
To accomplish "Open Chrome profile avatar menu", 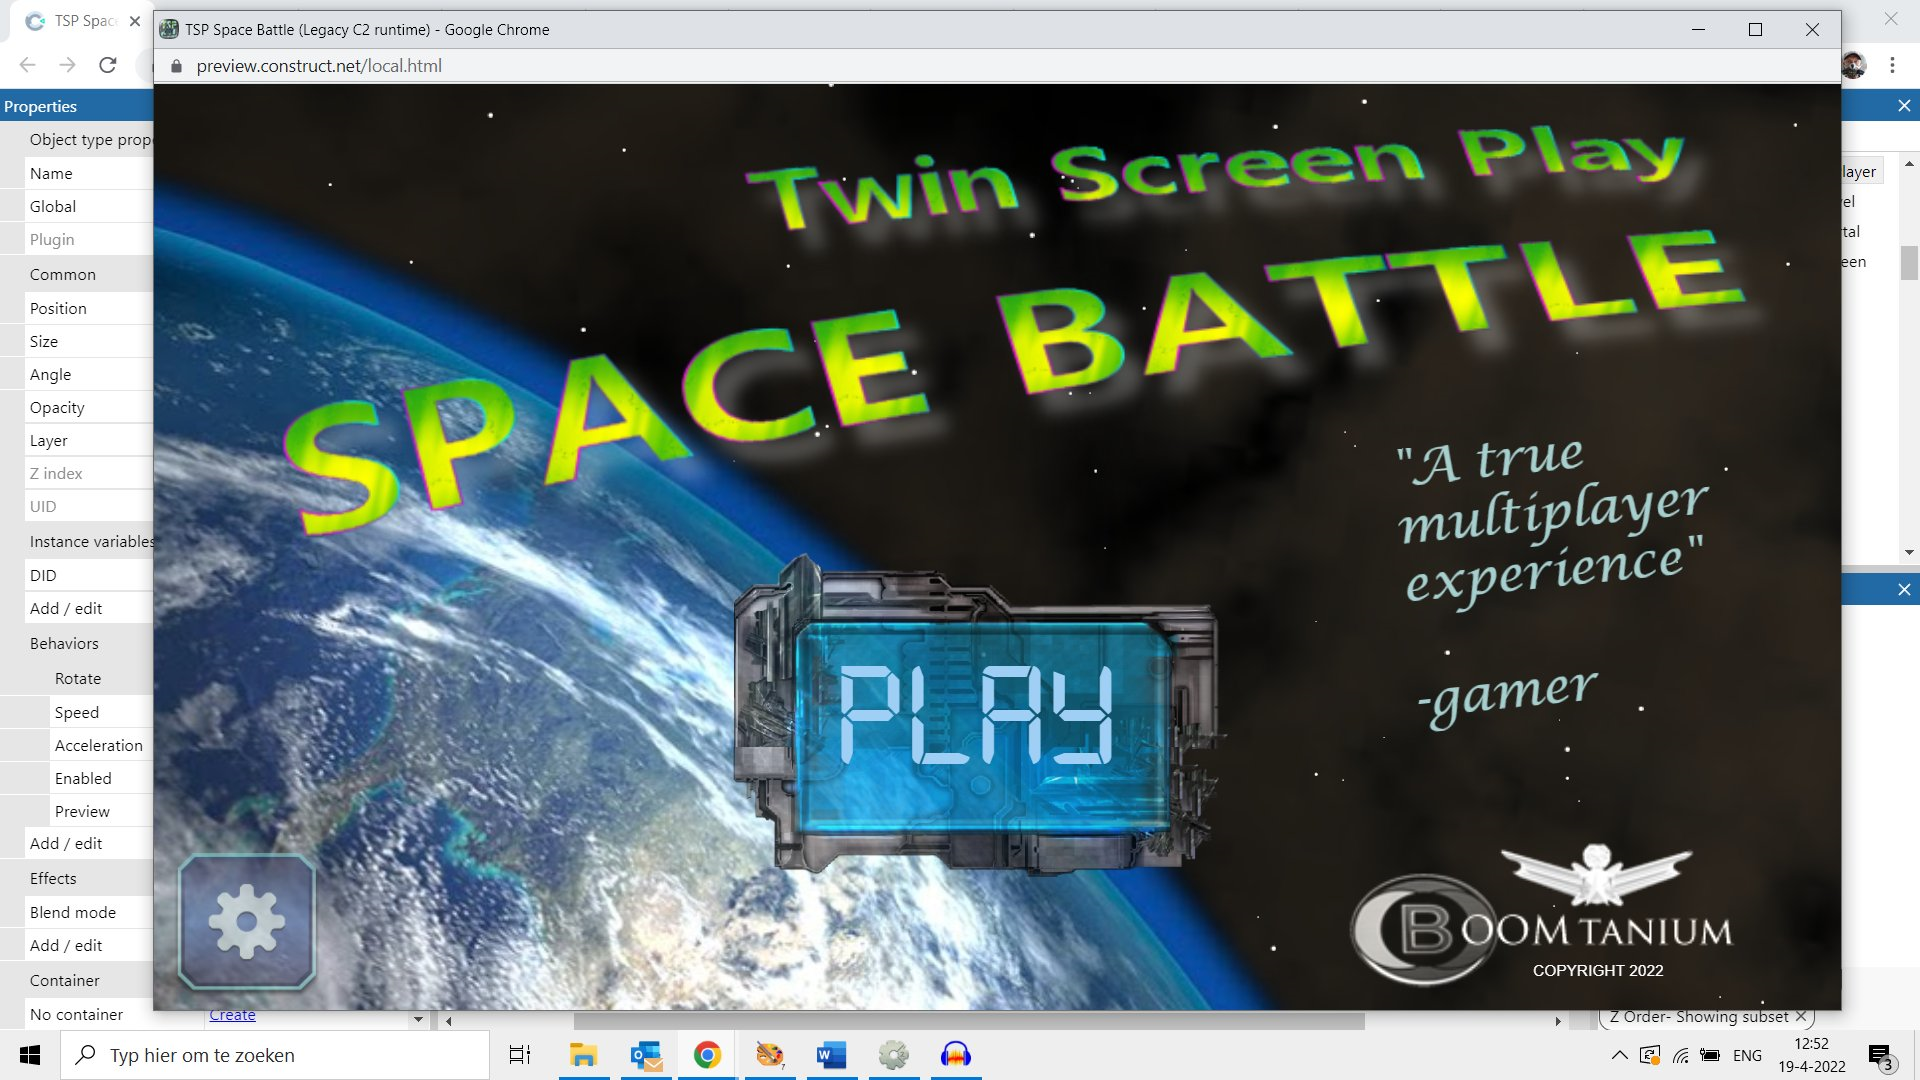I will point(1854,65).
